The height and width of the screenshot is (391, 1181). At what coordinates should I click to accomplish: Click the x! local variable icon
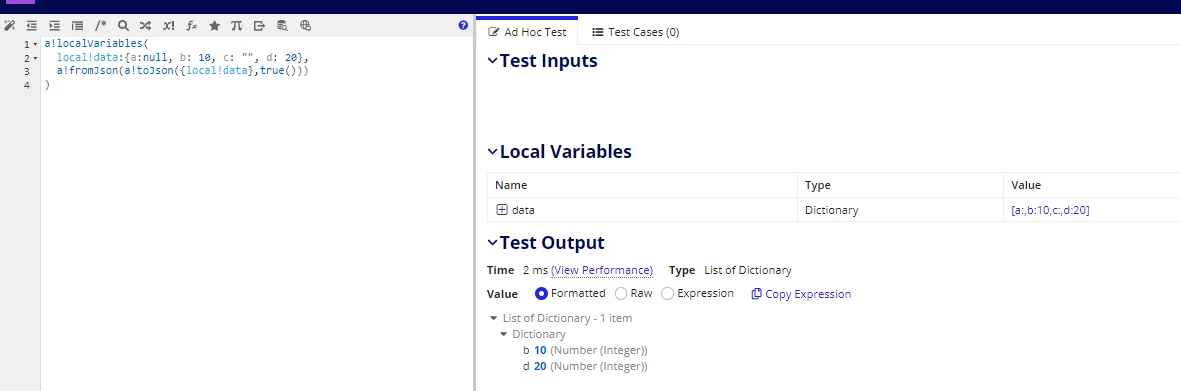(x=169, y=26)
